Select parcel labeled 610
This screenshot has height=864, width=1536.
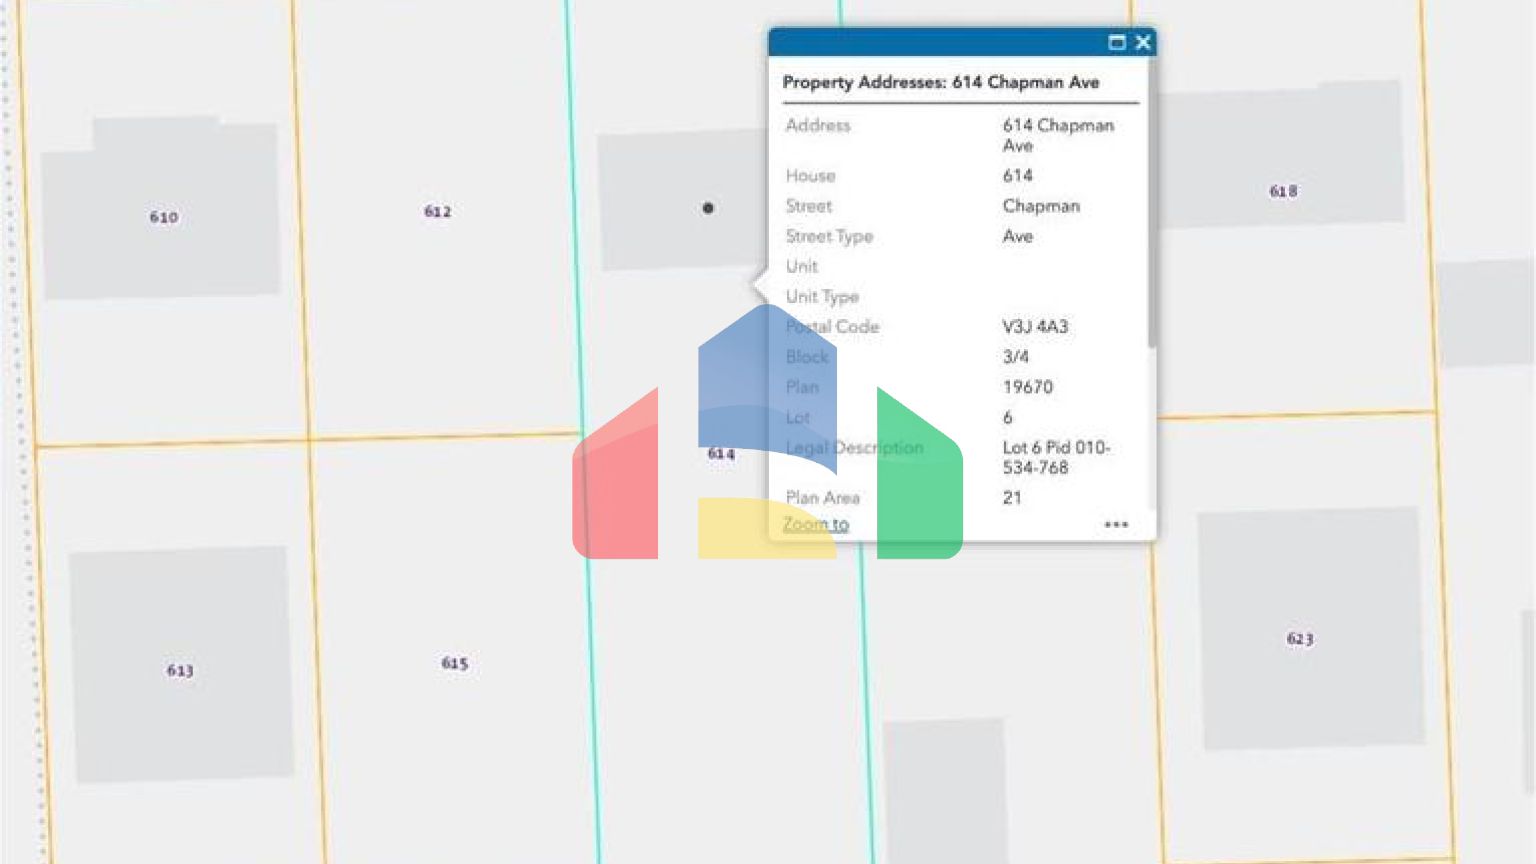164,217
